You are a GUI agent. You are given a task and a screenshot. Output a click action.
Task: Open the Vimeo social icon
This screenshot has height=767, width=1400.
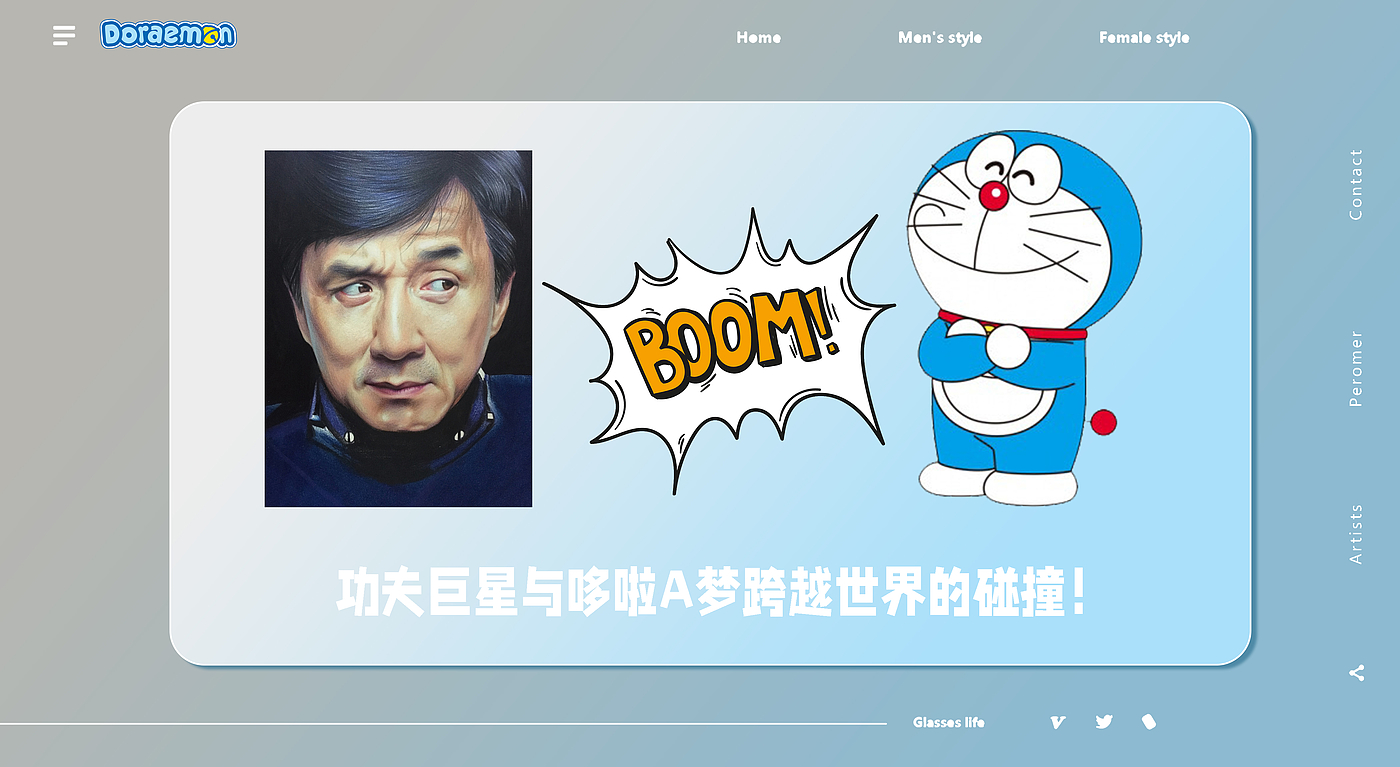[x=1057, y=722]
